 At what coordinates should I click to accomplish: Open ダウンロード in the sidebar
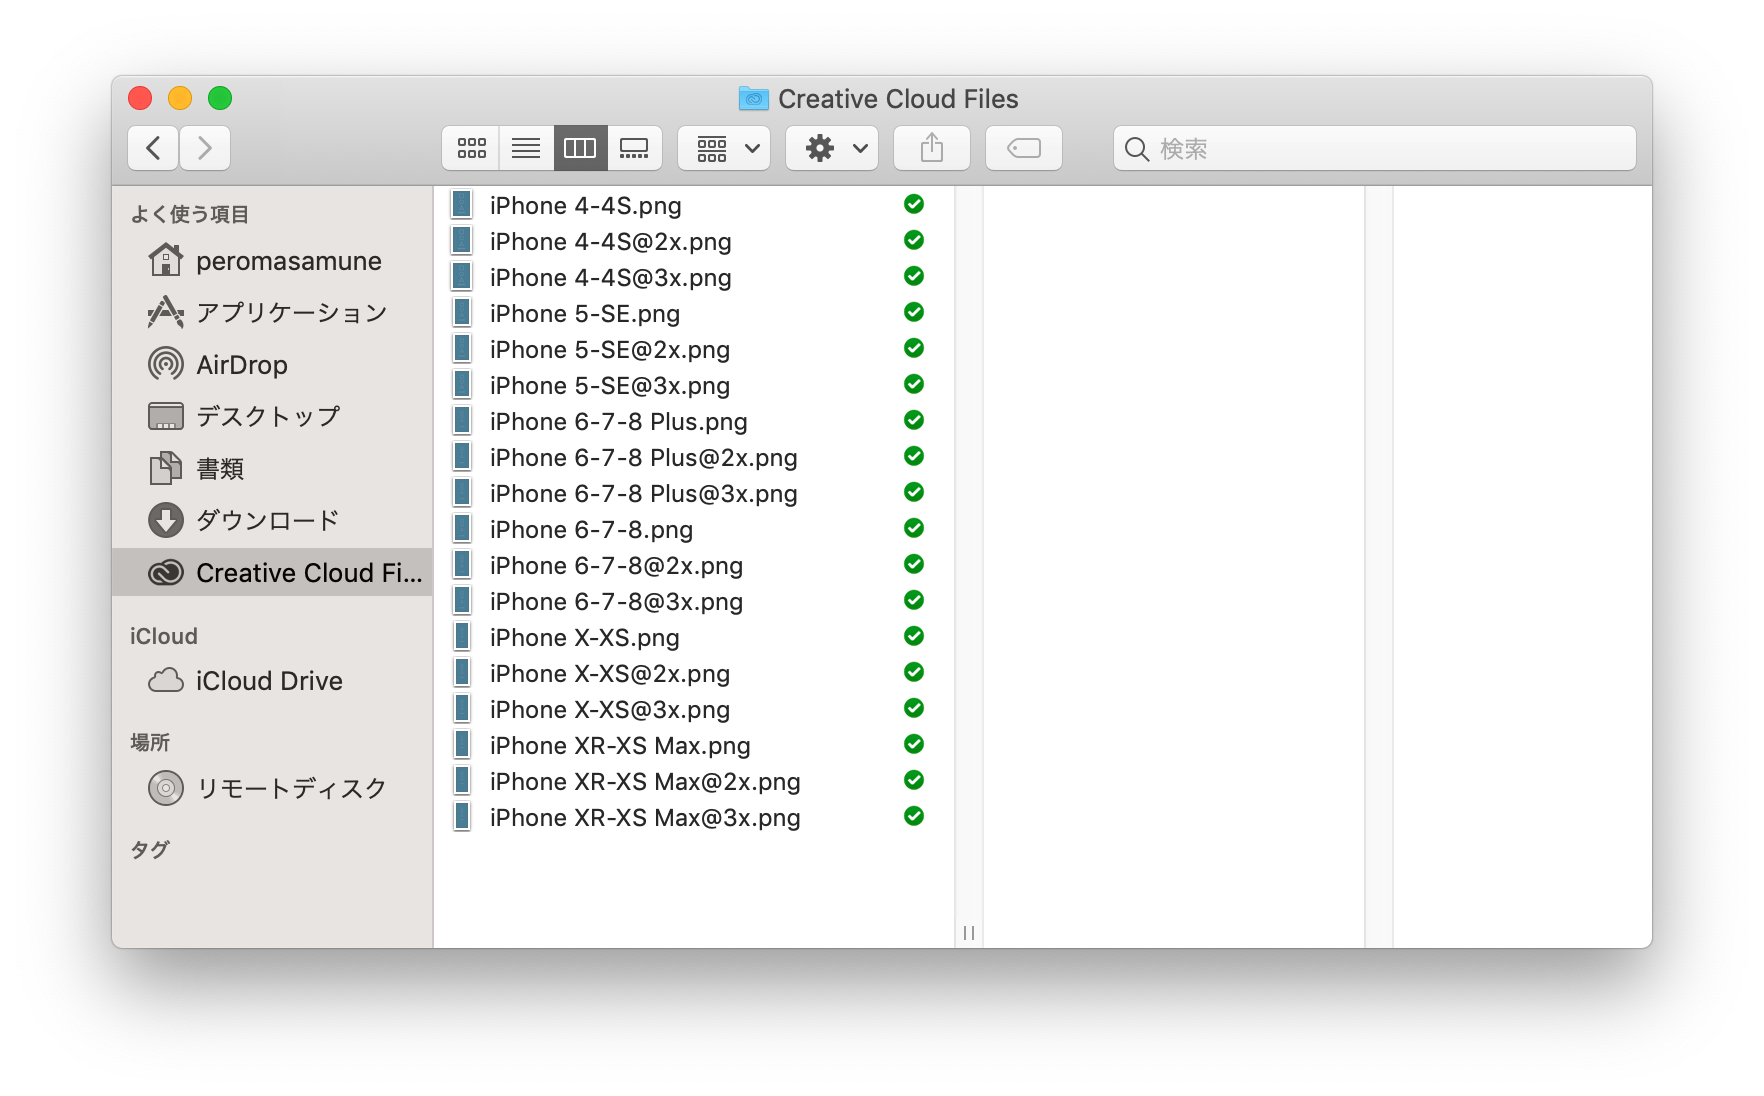[272, 520]
